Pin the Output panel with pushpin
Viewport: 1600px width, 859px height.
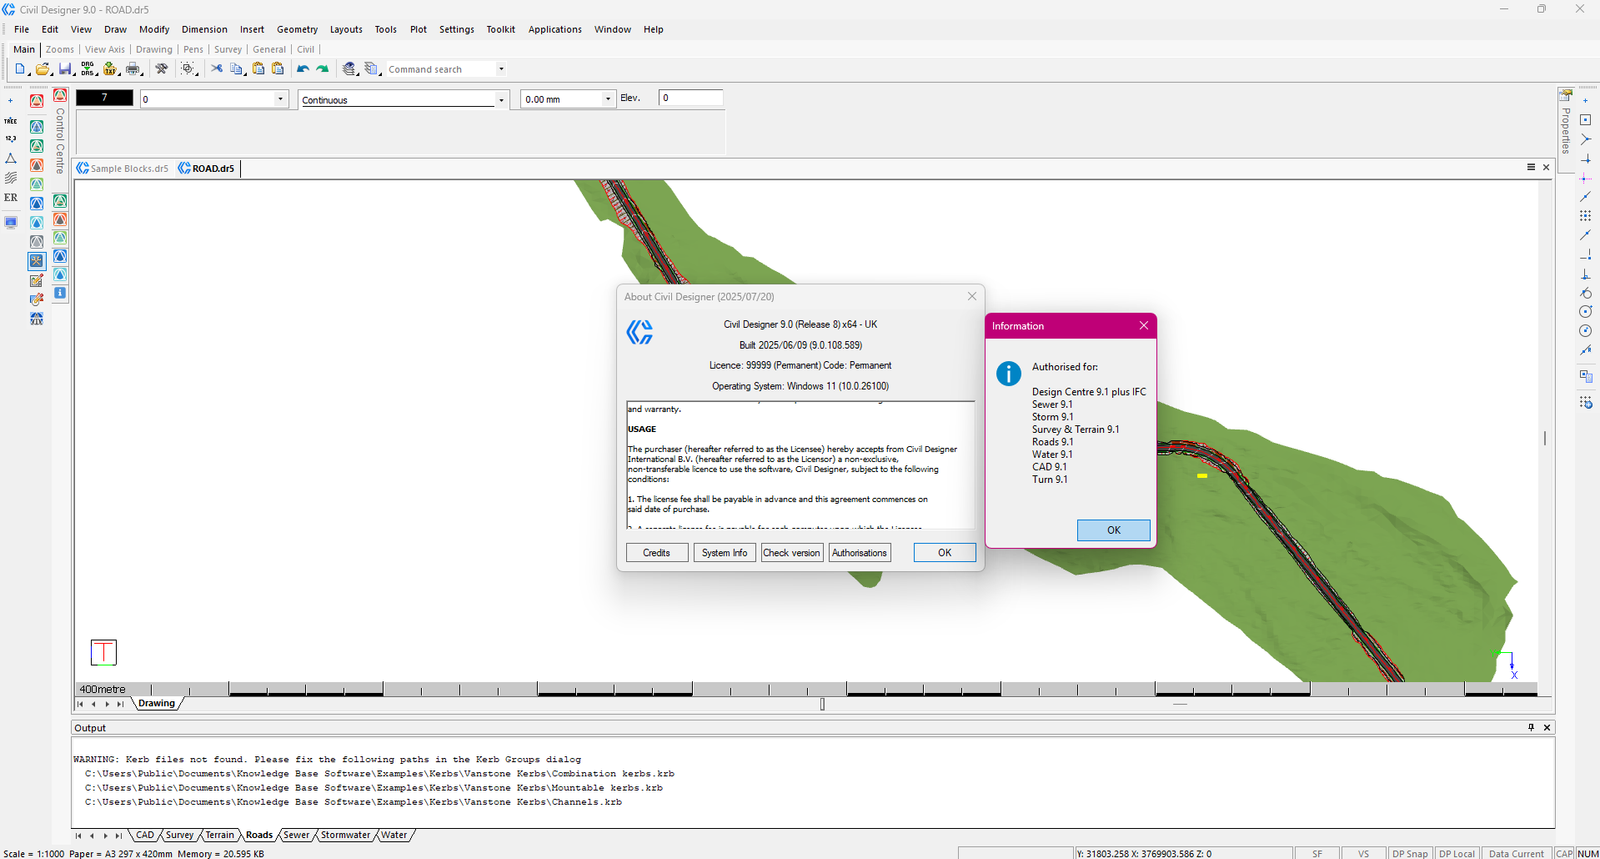coord(1531,728)
